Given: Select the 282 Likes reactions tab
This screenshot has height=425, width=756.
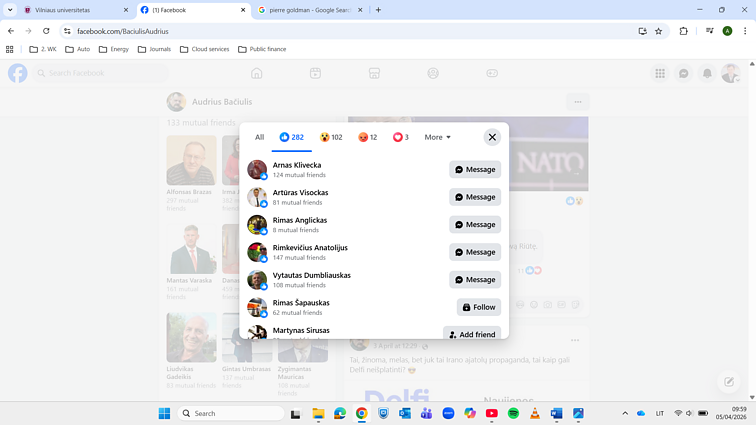Looking at the screenshot, I should (292, 137).
